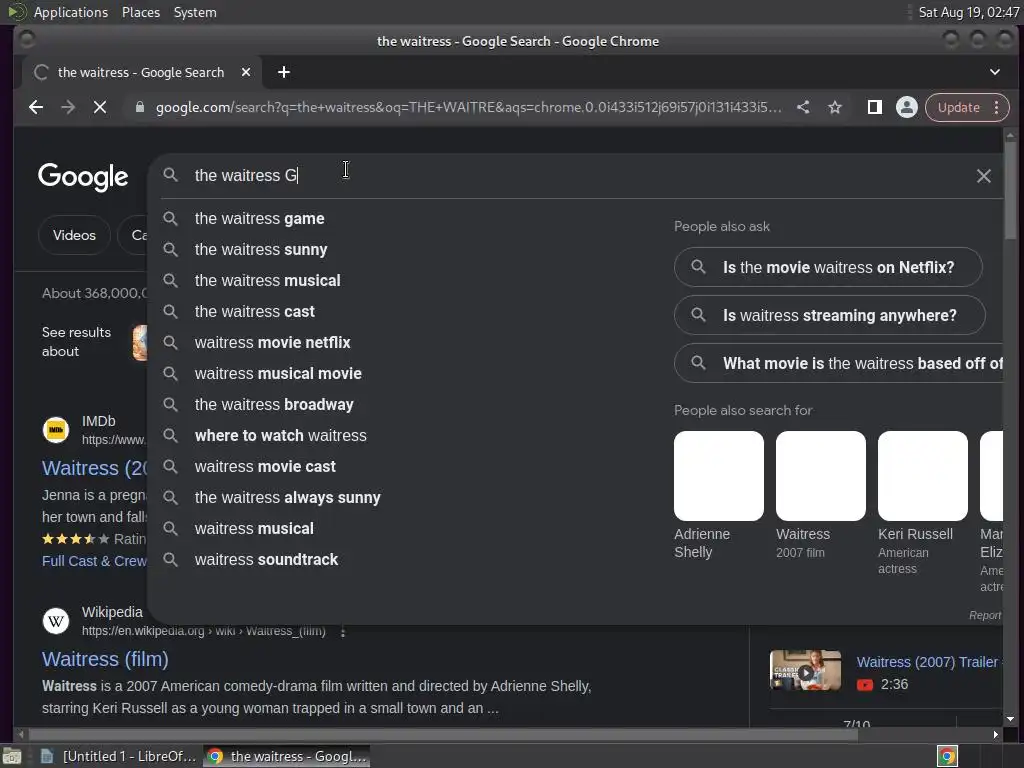Open the 'Waitress (film)' Wikipedia link
The image size is (1024, 768).
(105, 659)
